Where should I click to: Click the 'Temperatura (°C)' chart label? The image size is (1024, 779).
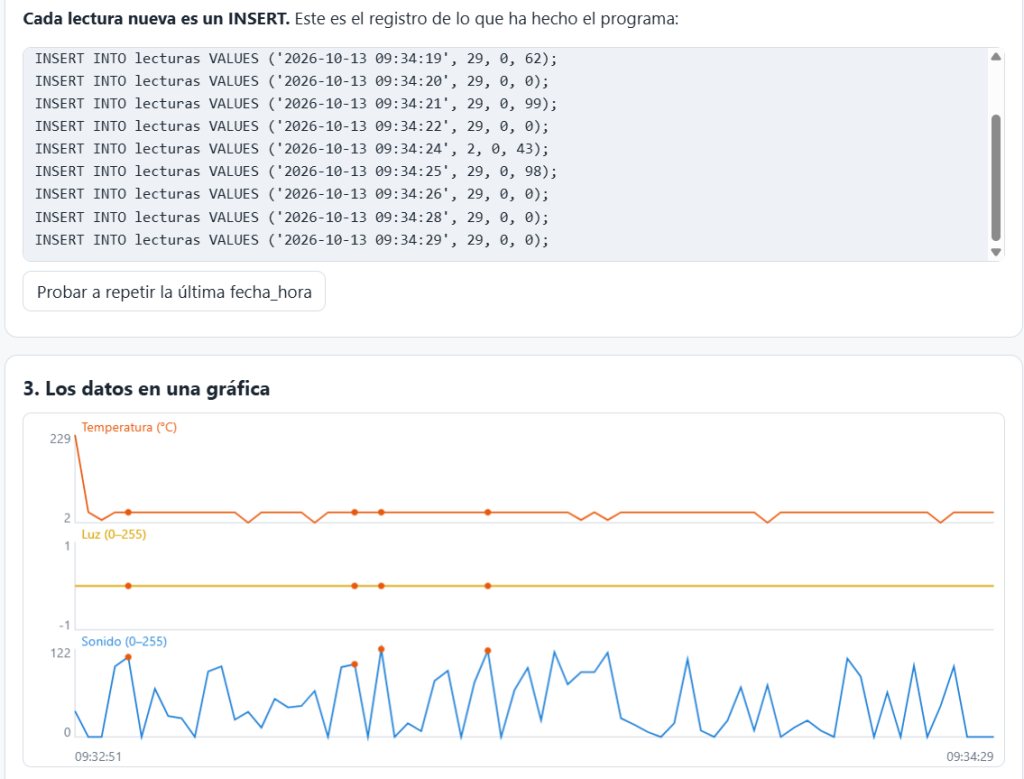coord(129,427)
